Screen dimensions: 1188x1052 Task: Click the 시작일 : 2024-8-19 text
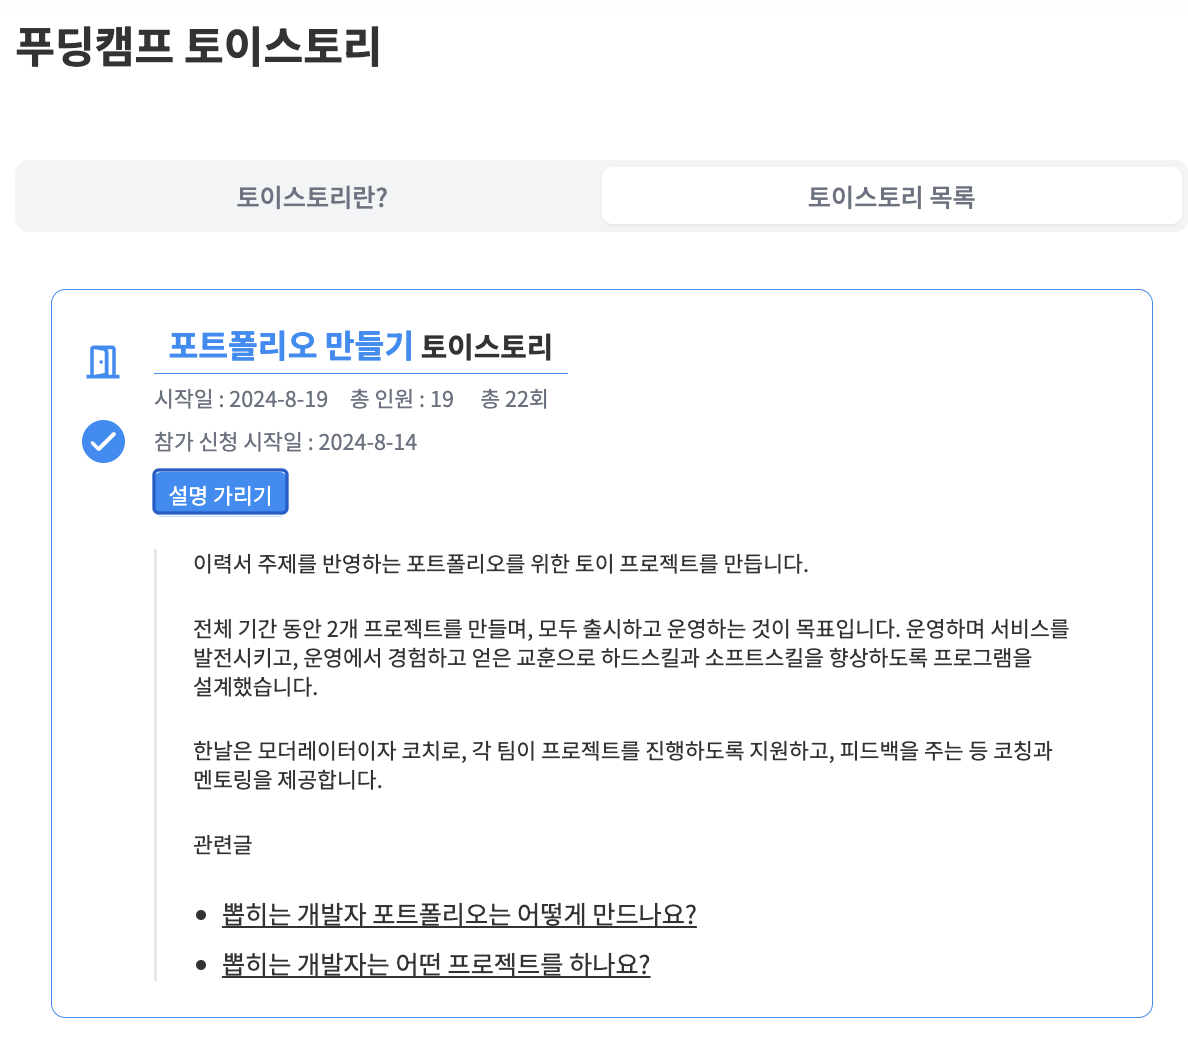tap(241, 399)
